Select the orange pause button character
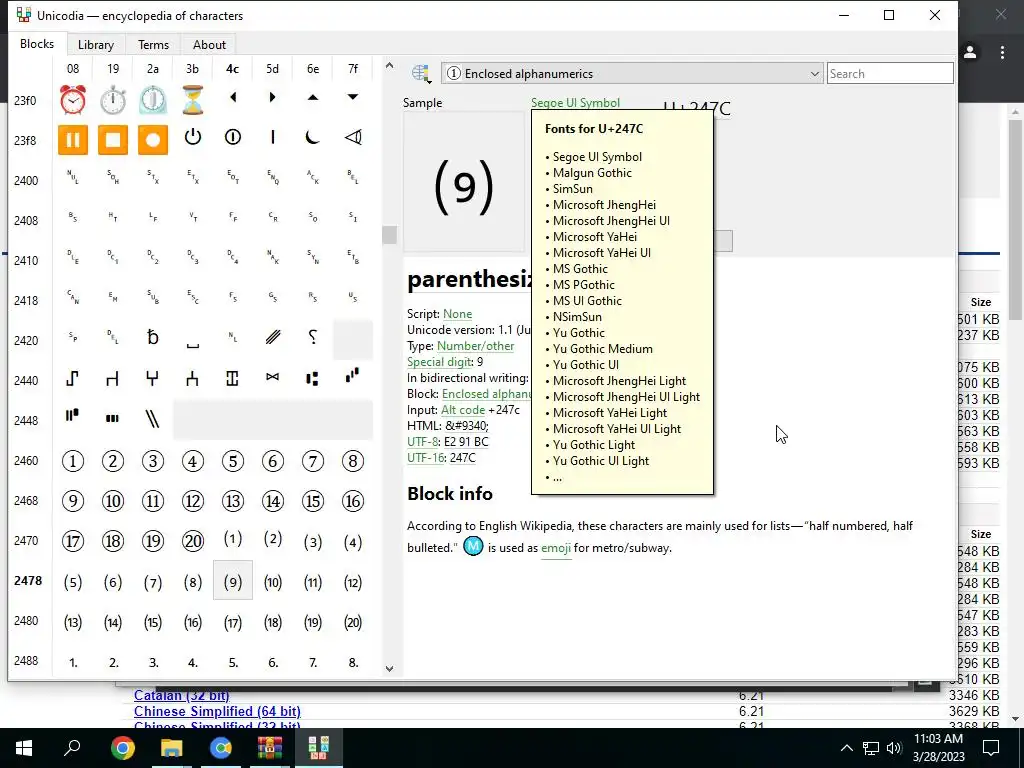This screenshot has height=768, width=1024. point(72,140)
